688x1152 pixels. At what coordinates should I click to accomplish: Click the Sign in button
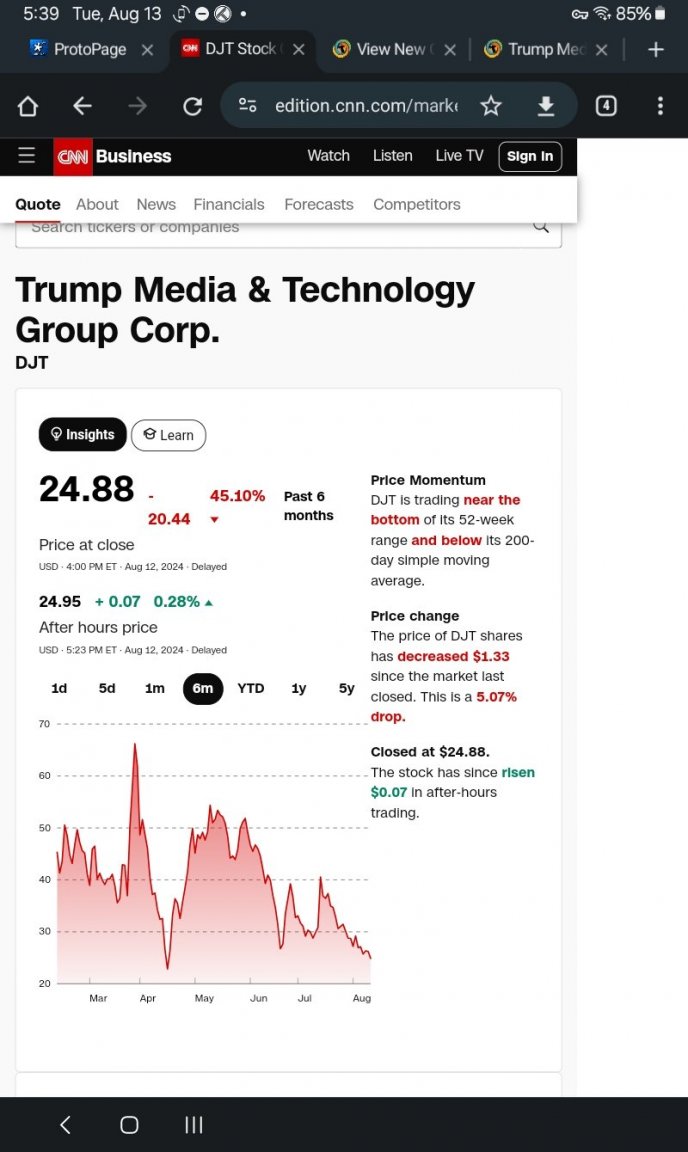pos(530,156)
